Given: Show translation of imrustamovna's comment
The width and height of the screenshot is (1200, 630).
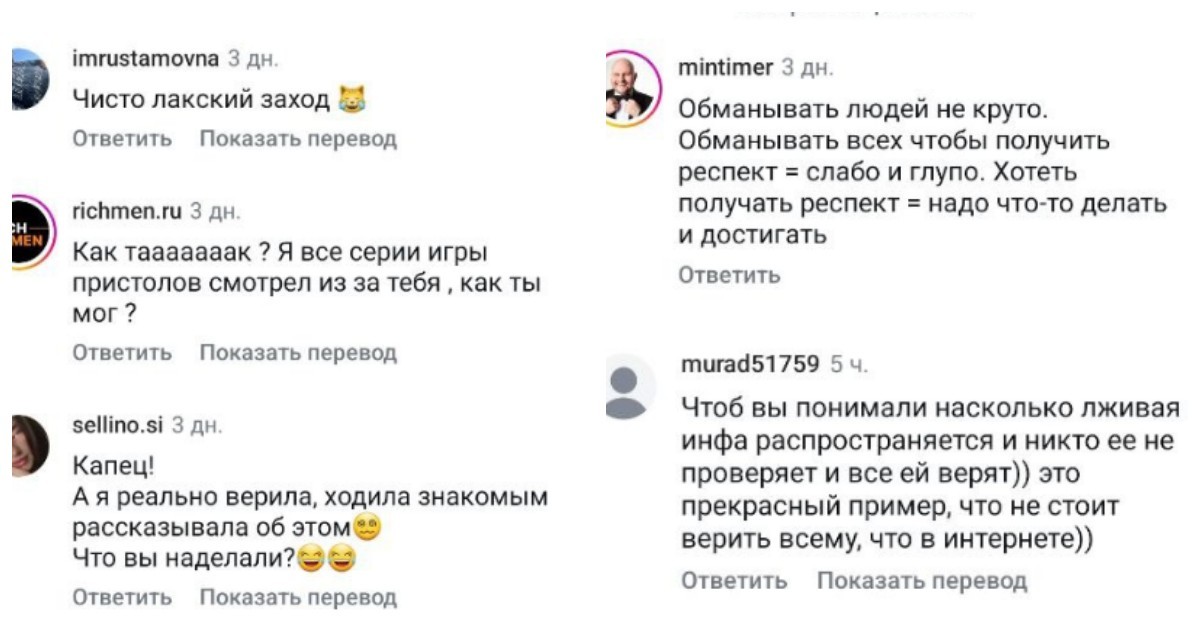Looking at the screenshot, I should click(298, 139).
